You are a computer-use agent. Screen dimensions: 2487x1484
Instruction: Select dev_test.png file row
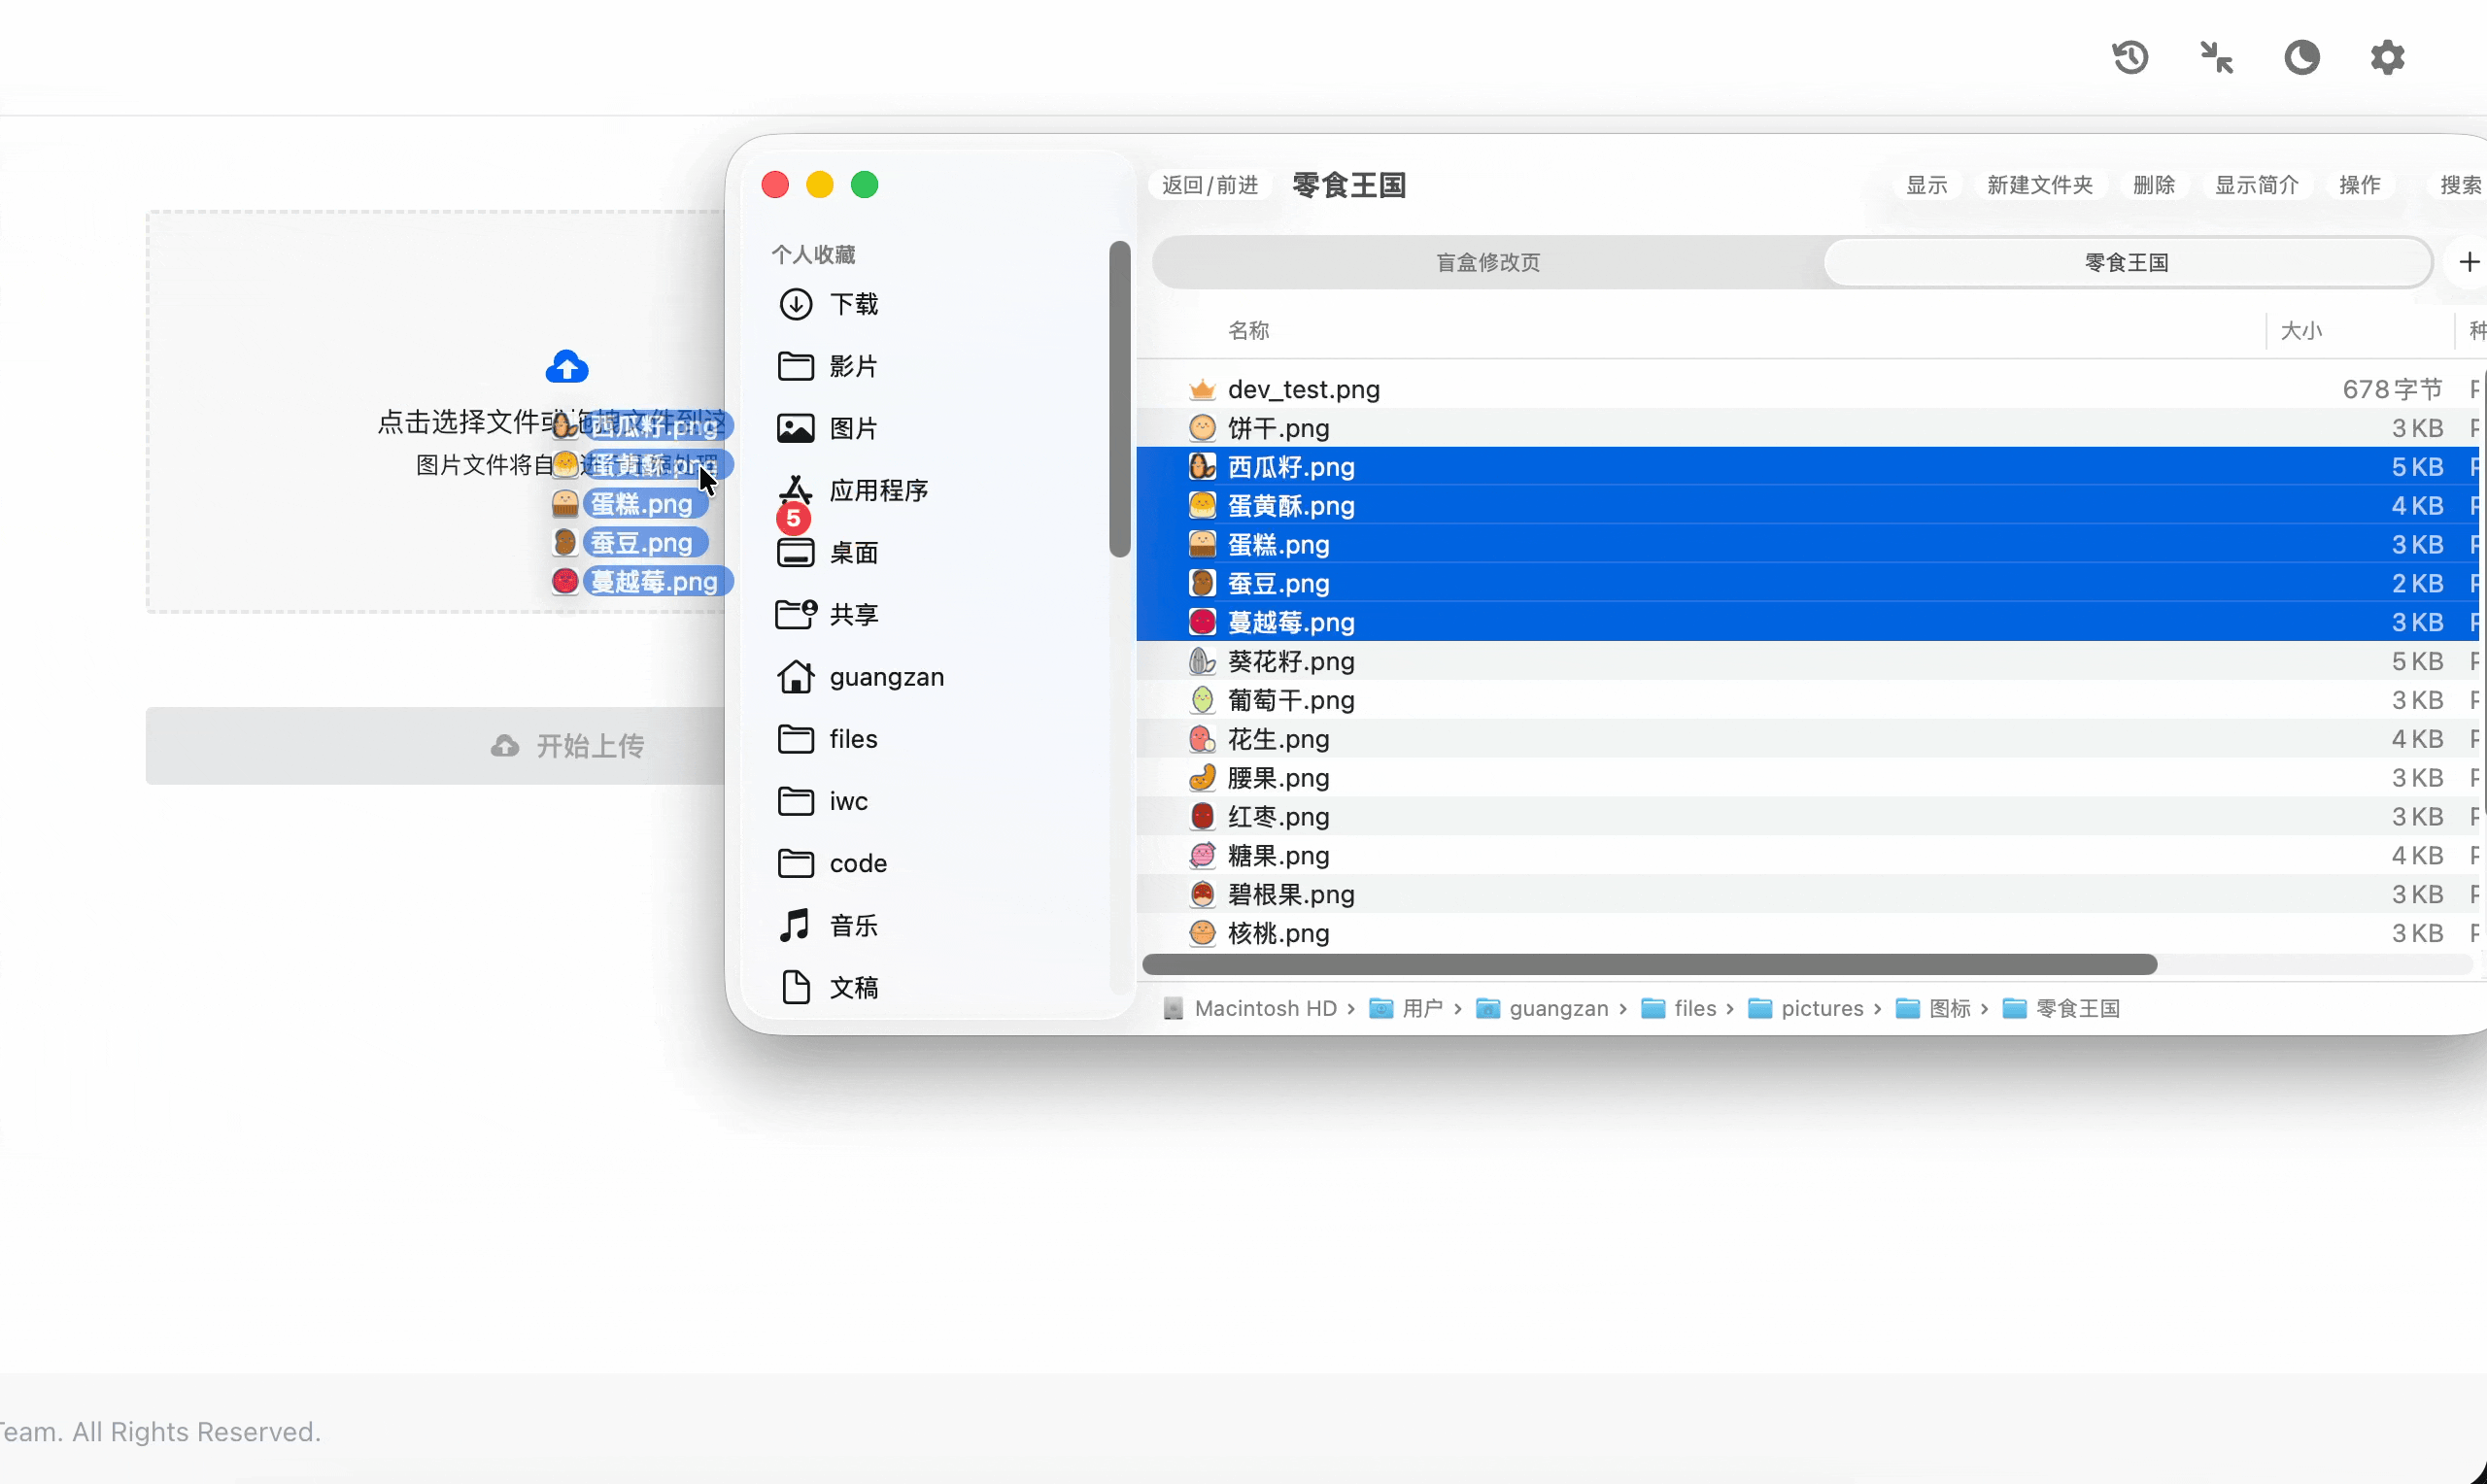pyautogui.click(x=1303, y=389)
